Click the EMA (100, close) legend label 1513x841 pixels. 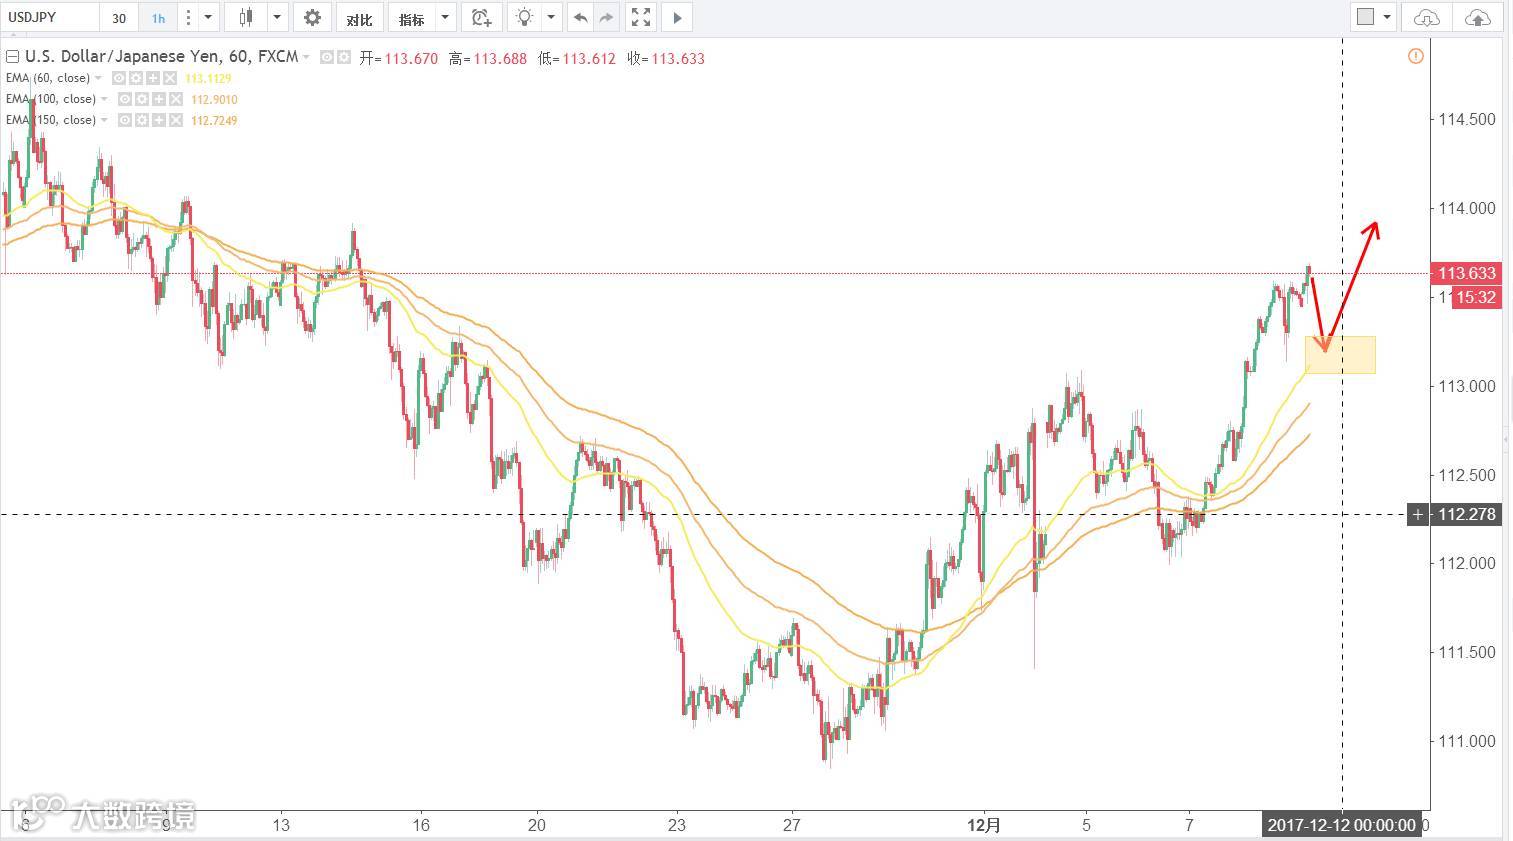(51, 99)
